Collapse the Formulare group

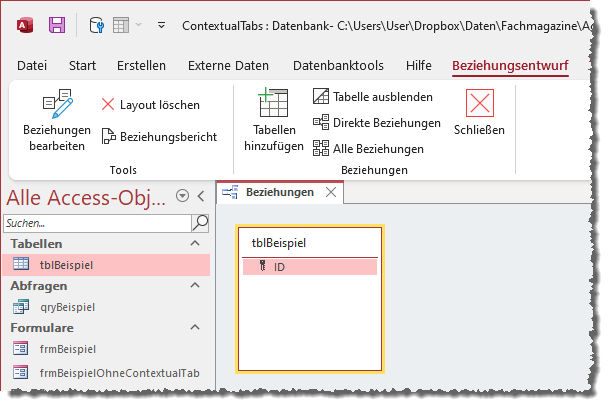click(x=195, y=328)
